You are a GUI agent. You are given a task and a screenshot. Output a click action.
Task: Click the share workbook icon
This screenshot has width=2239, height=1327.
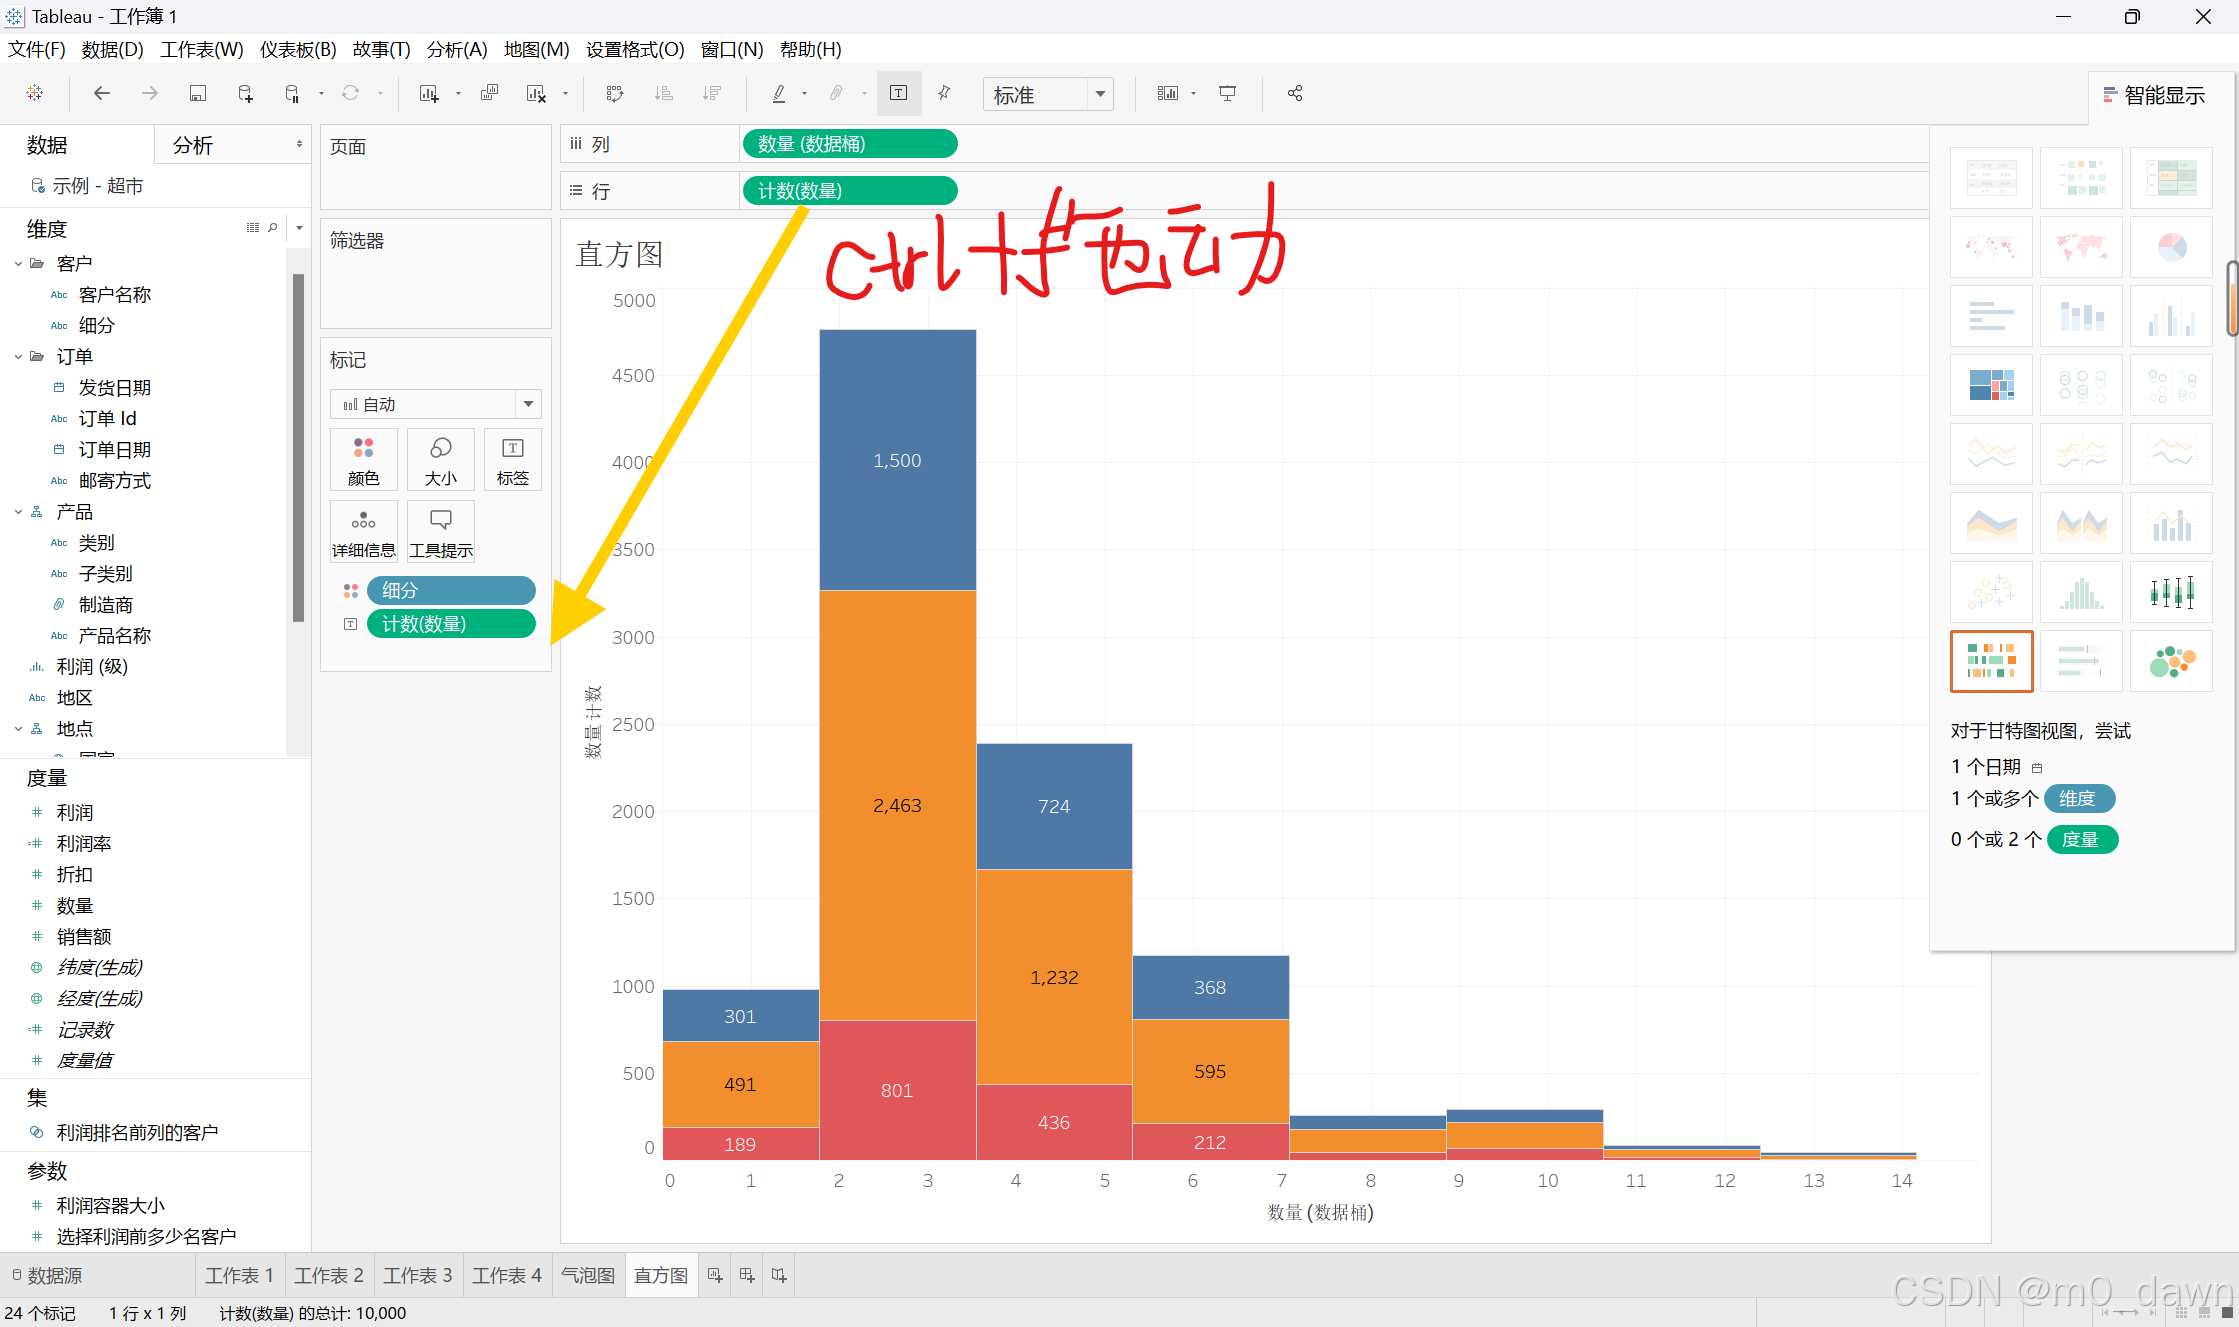pyautogui.click(x=1295, y=93)
